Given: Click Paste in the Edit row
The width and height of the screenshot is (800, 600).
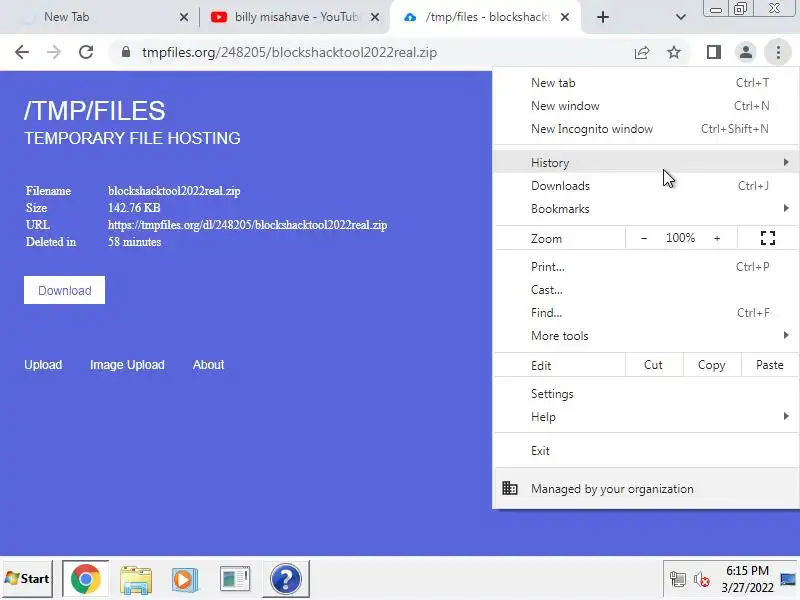Looking at the screenshot, I should pos(769,365).
